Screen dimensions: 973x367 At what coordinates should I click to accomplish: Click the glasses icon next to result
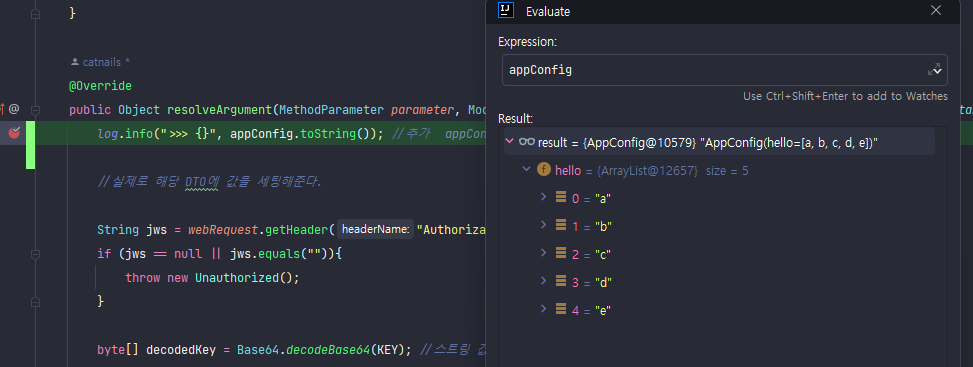click(x=527, y=142)
